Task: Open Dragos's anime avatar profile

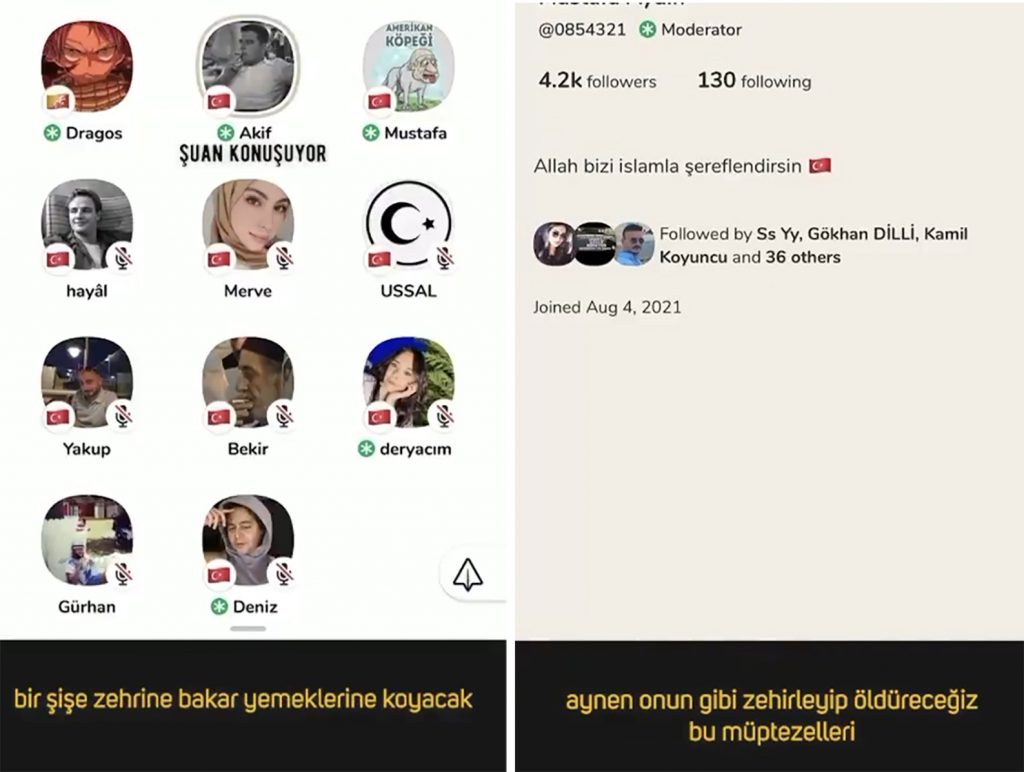Action: coord(87,67)
